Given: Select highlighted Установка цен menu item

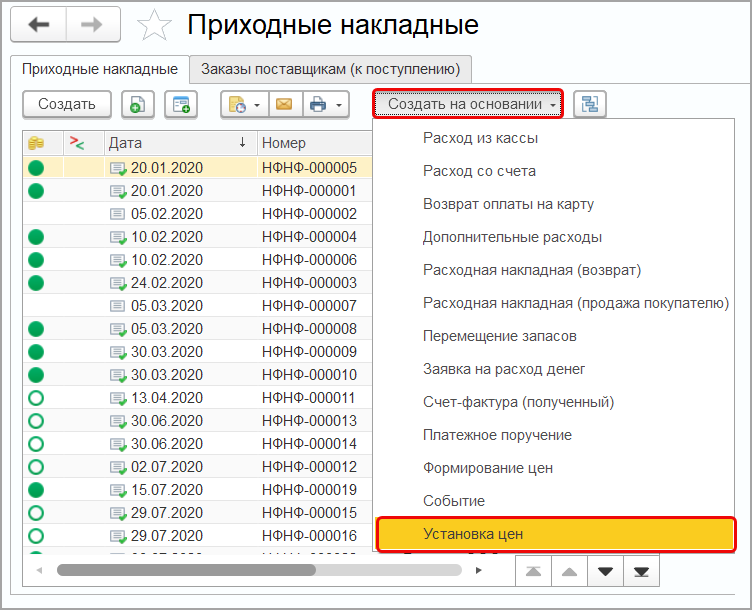Looking at the screenshot, I should [x=556, y=534].
